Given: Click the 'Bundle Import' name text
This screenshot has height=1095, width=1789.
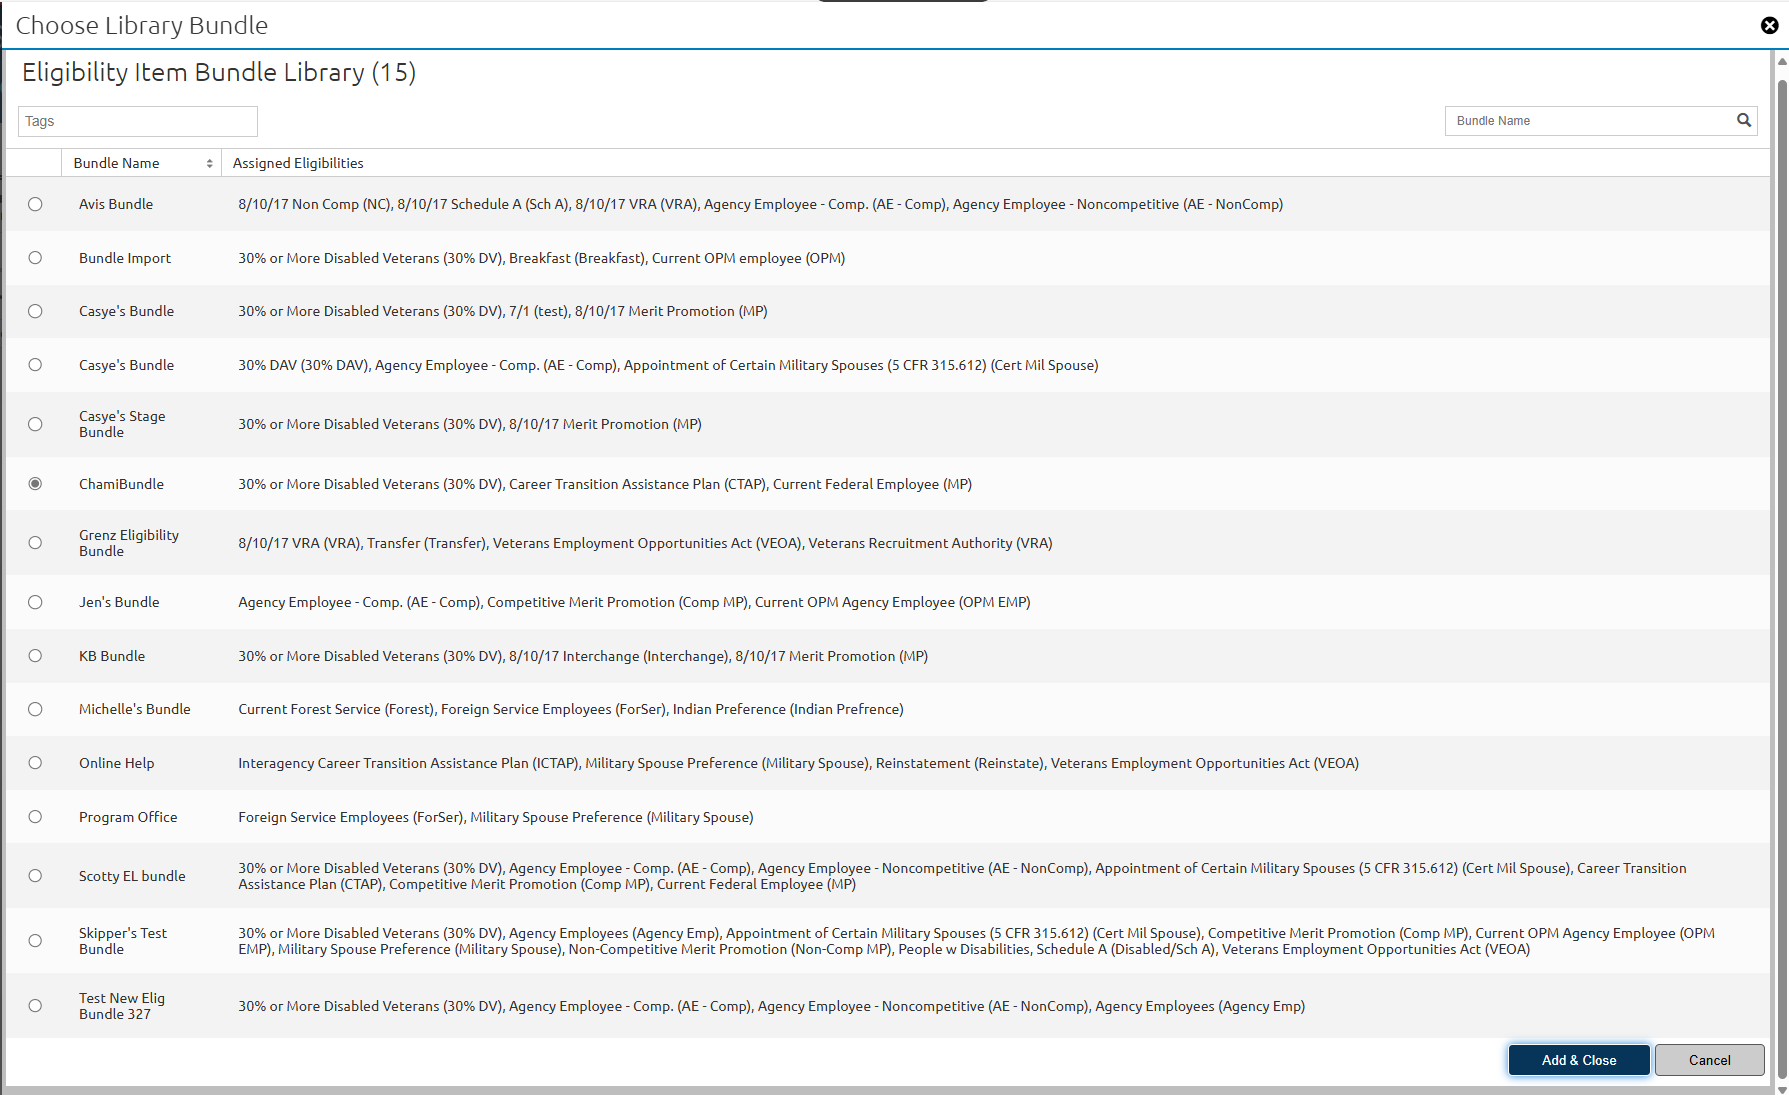Looking at the screenshot, I should point(125,258).
